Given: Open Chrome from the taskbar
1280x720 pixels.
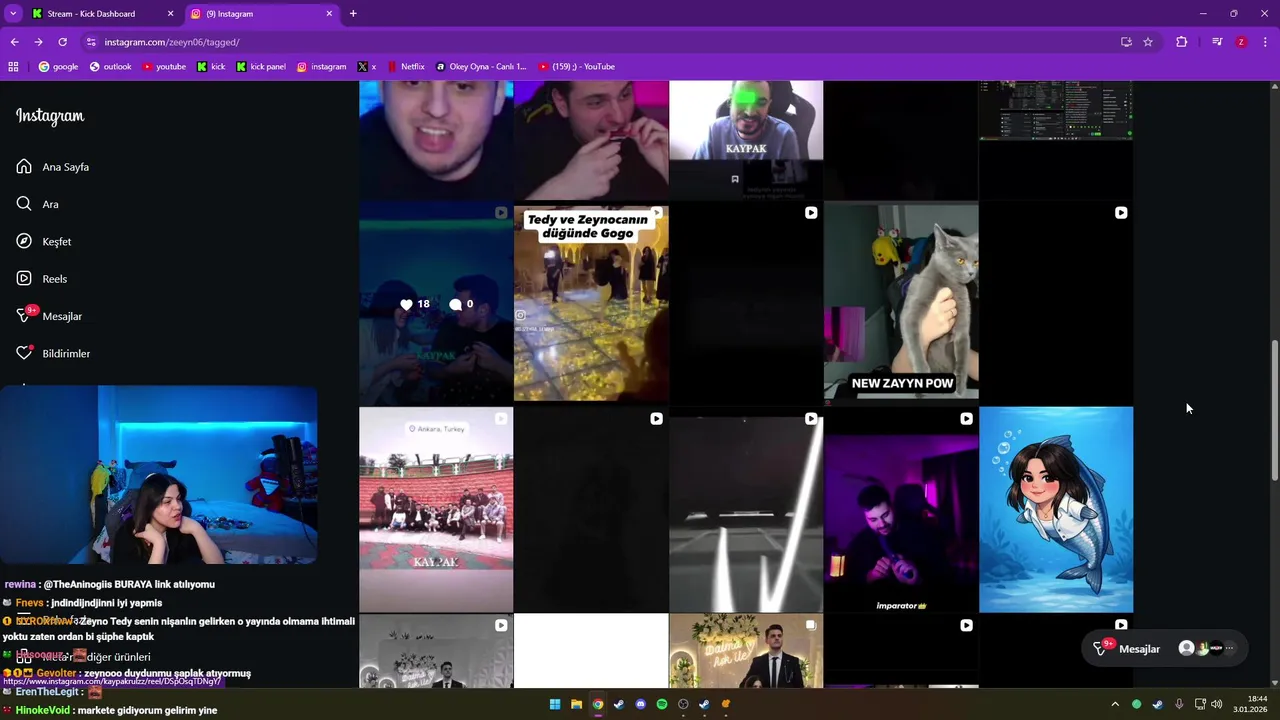Looking at the screenshot, I should 598,704.
